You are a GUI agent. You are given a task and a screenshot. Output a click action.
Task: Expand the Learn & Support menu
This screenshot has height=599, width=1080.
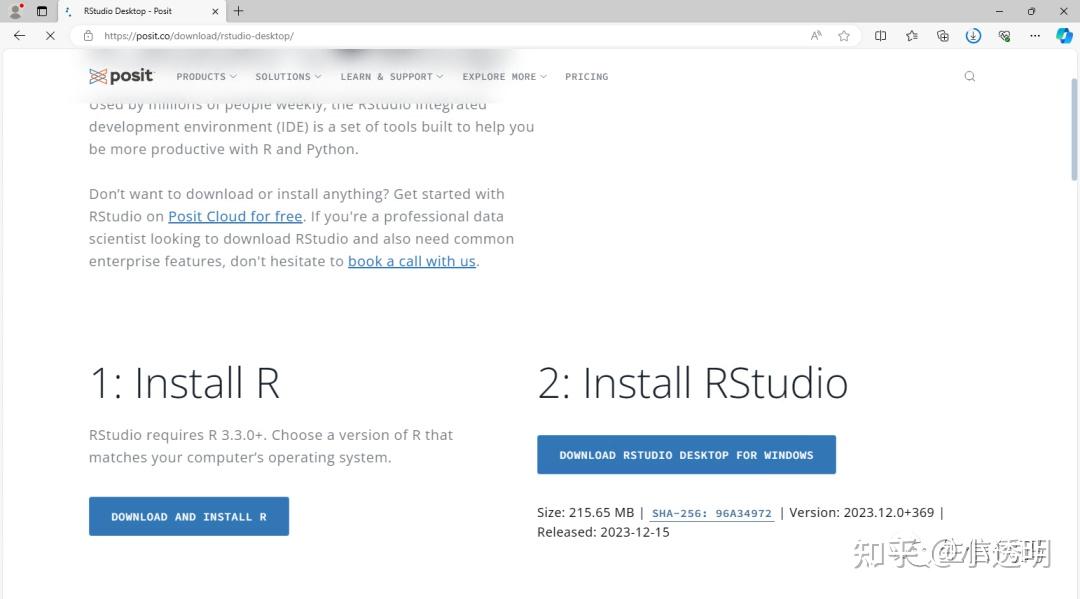coord(391,76)
